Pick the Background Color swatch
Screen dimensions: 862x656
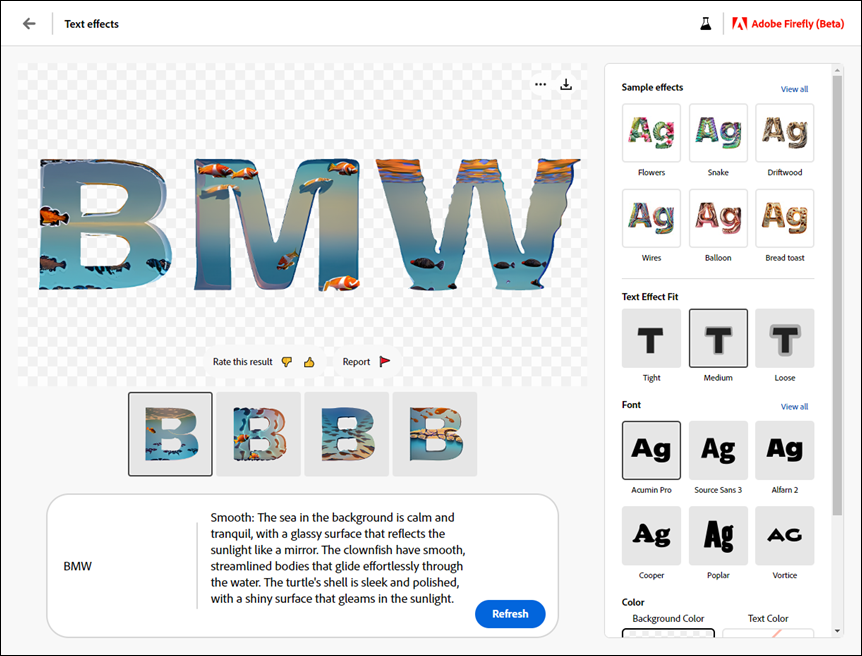pyautogui.click(x=668, y=632)
